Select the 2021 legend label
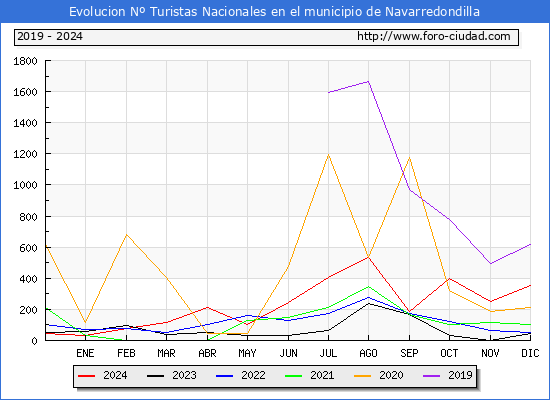 322,375
